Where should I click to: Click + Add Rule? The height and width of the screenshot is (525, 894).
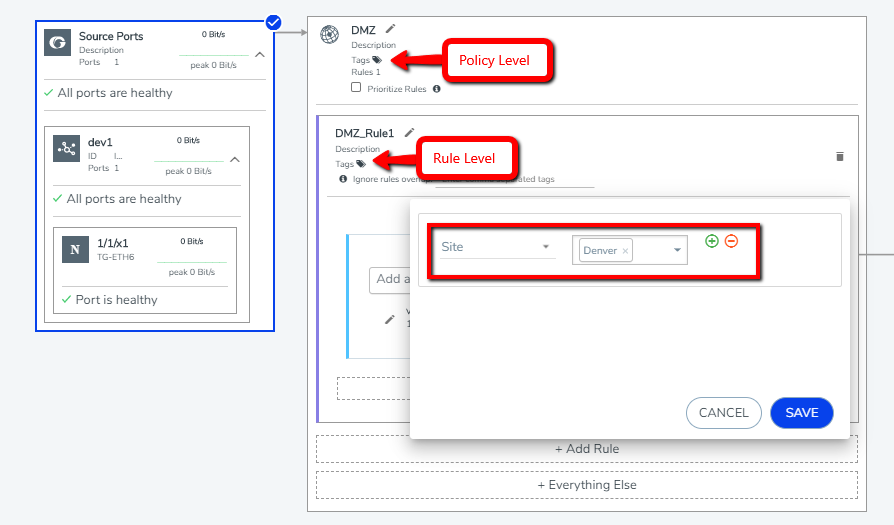tap(587, 449)
